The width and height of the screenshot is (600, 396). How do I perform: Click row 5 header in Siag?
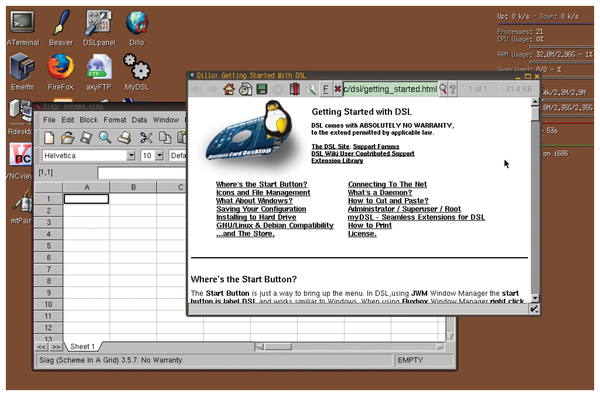49,246
